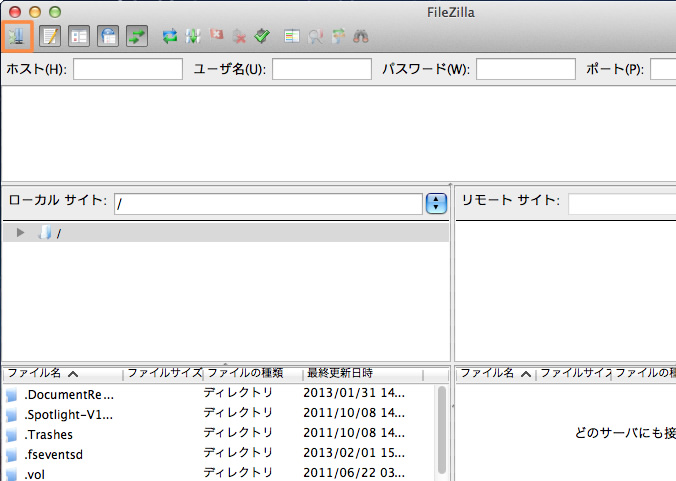Open the filename filters dialog icon
The image size is (676, 481).
292,36
